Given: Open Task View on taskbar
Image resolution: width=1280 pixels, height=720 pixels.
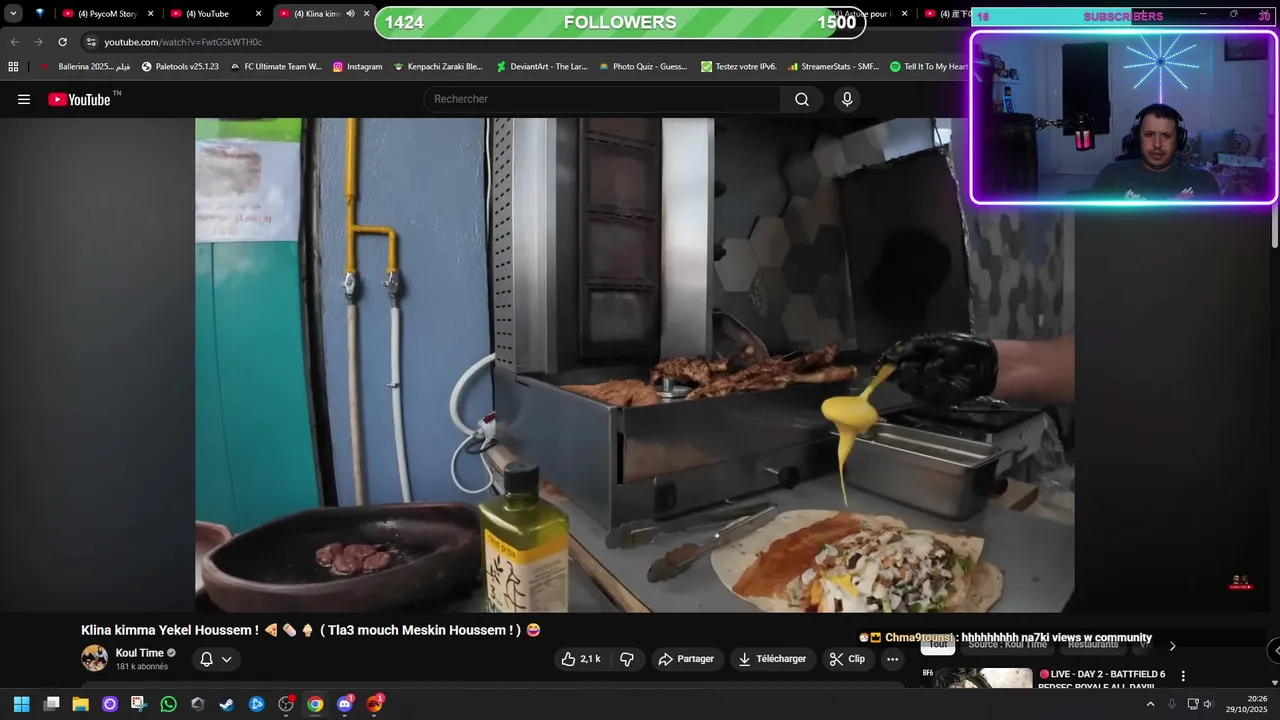Looking at the screenshot, I should click(52, 704).
